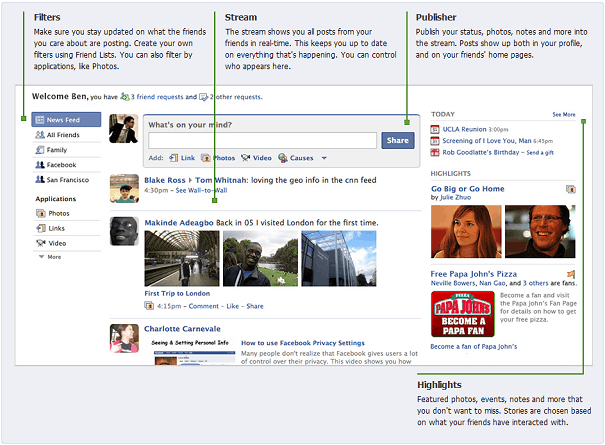Click the gift icon beside Rob Goodlatte's Birthday
Screen dimensions: 605x445
[x=435, y=152]
